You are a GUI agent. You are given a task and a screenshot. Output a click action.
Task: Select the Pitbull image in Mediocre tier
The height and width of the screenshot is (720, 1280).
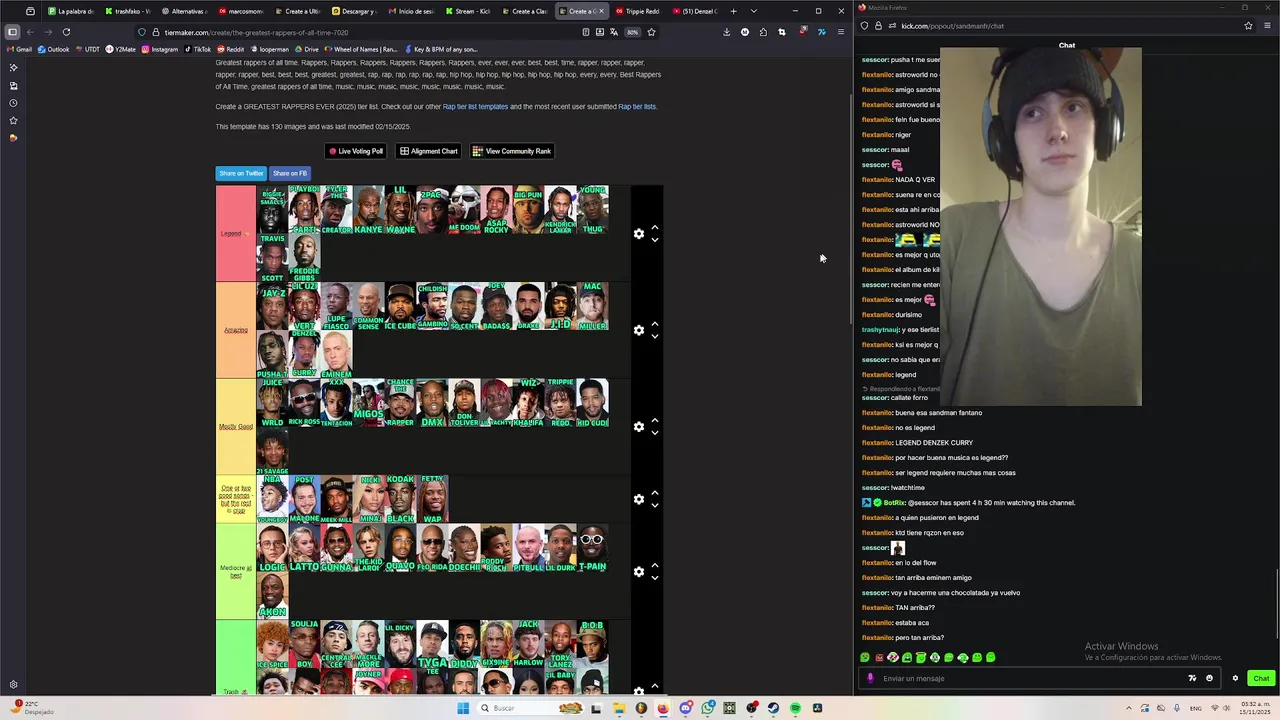(x=528, y=547)
